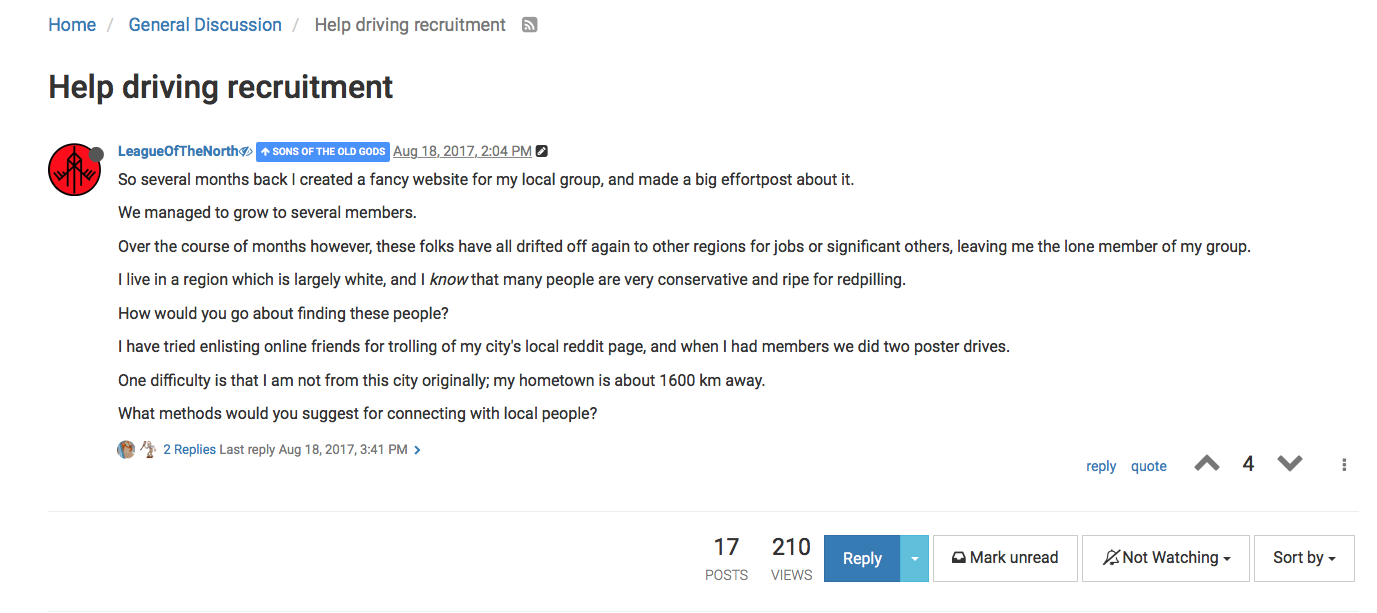This screenshot has height=613, width=1377.
Task: Upvote the first post
Action: pos(1207,464)
